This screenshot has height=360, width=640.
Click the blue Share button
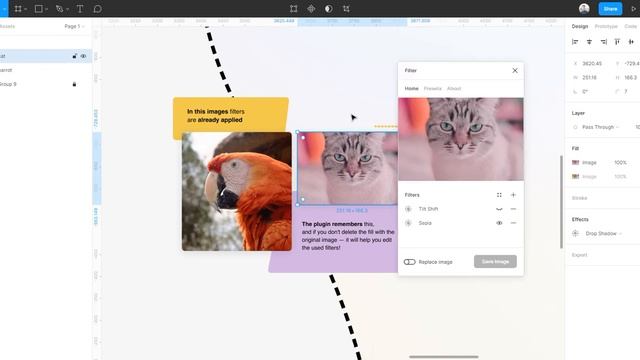point(610,9)
